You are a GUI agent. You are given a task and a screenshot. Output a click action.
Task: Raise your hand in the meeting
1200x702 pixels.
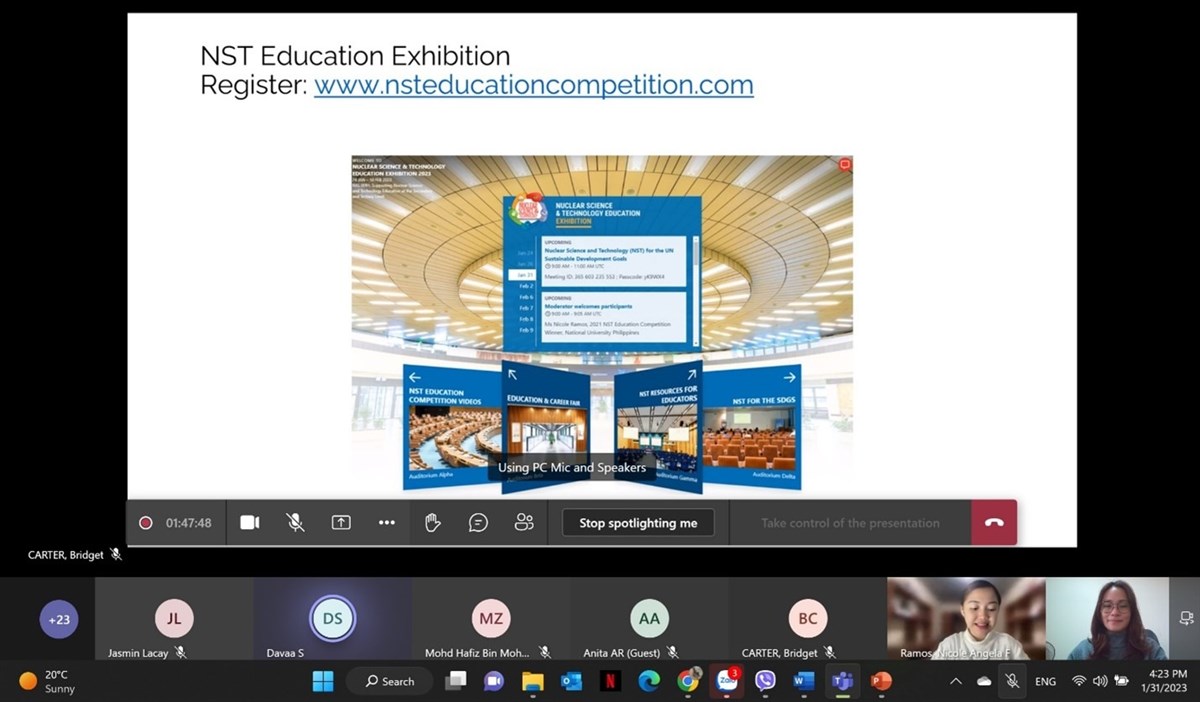(x=432, y=523)
